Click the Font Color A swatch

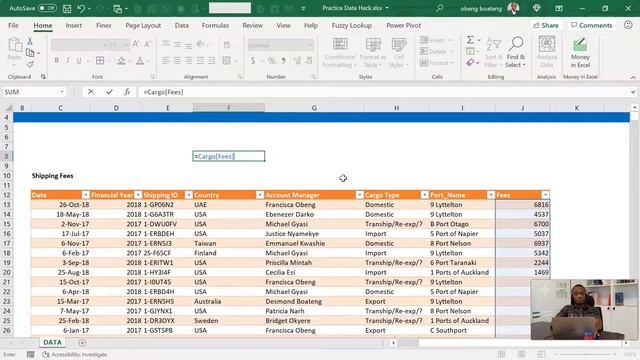tap(140, 61)
